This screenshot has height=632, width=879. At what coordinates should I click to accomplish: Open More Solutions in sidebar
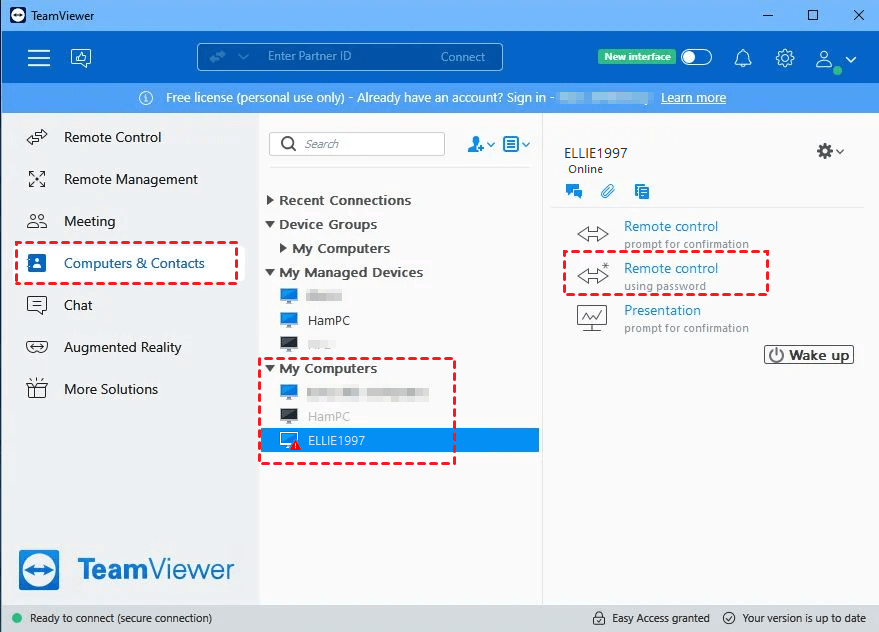[x=110, y=389]
